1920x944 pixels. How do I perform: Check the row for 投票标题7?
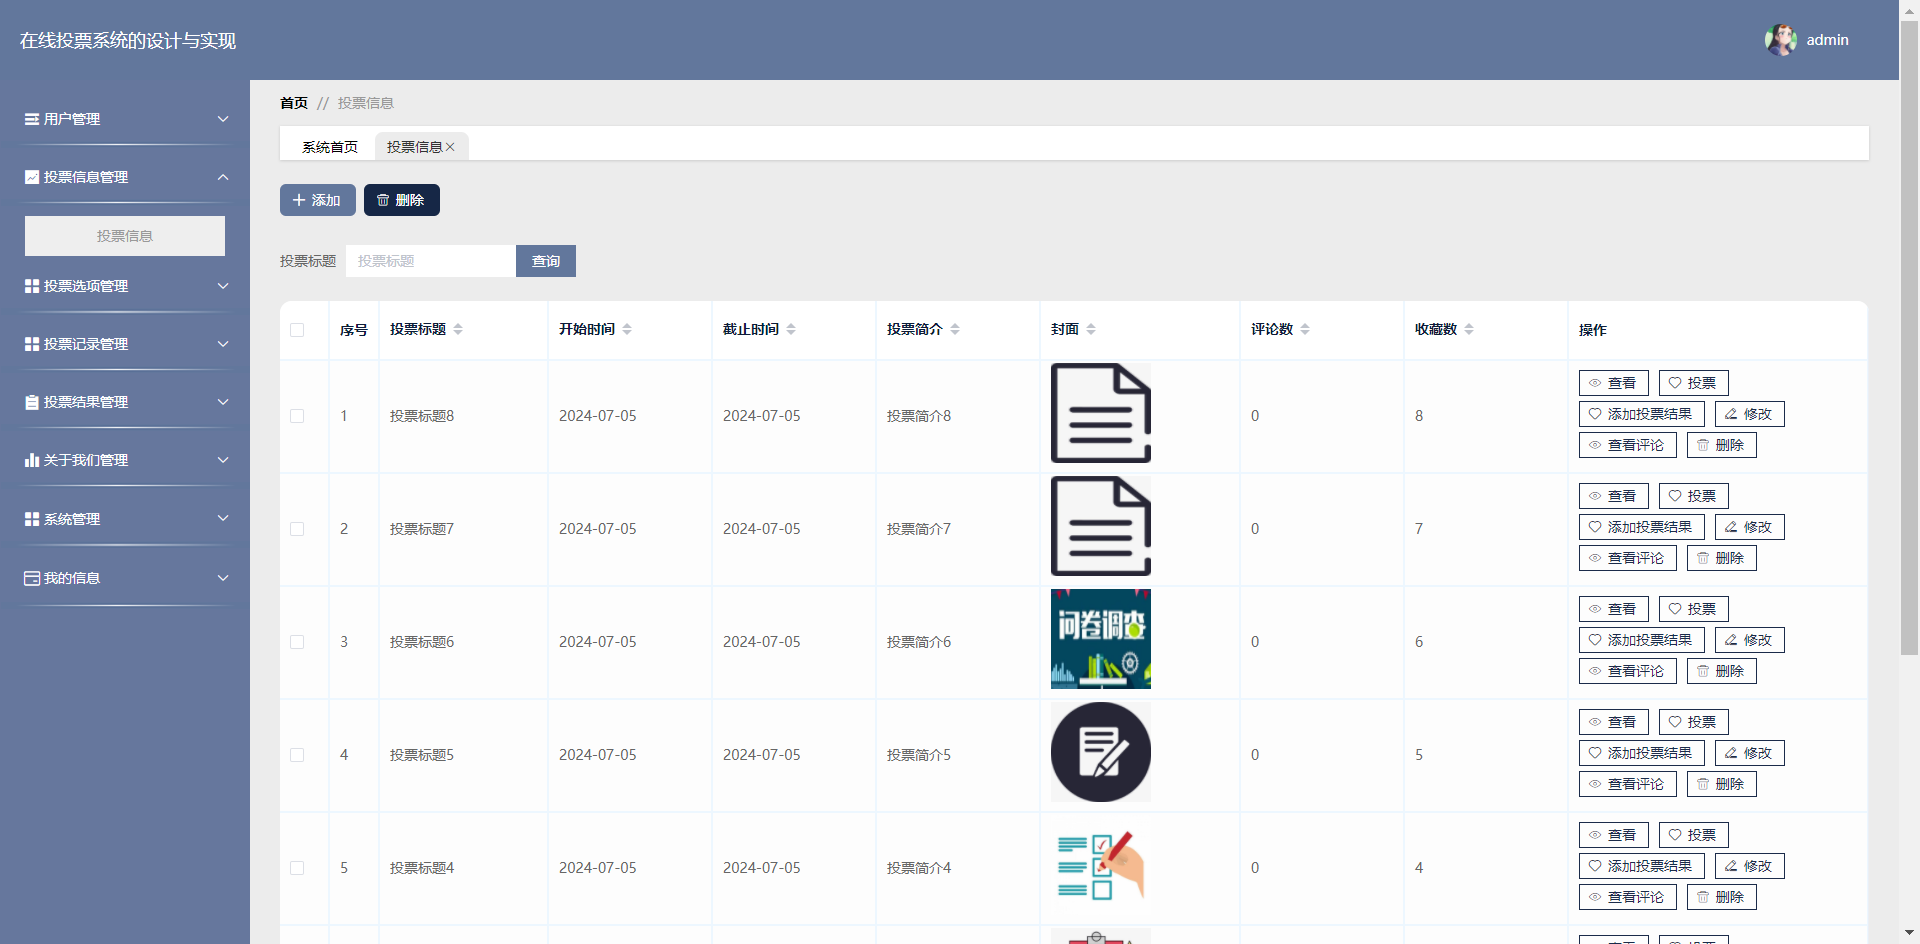[297, 529]
